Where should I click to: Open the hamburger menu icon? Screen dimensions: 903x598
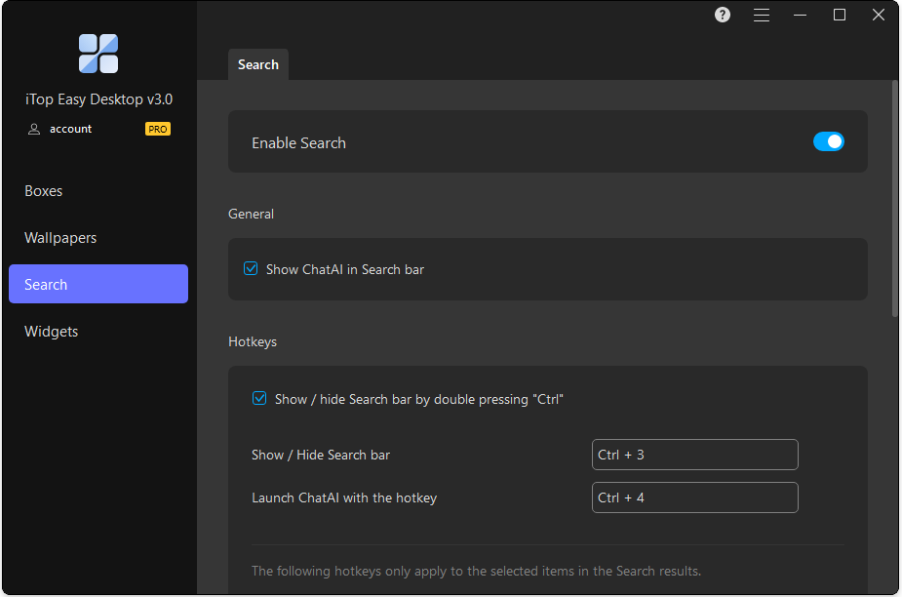(x=761, y=15)
